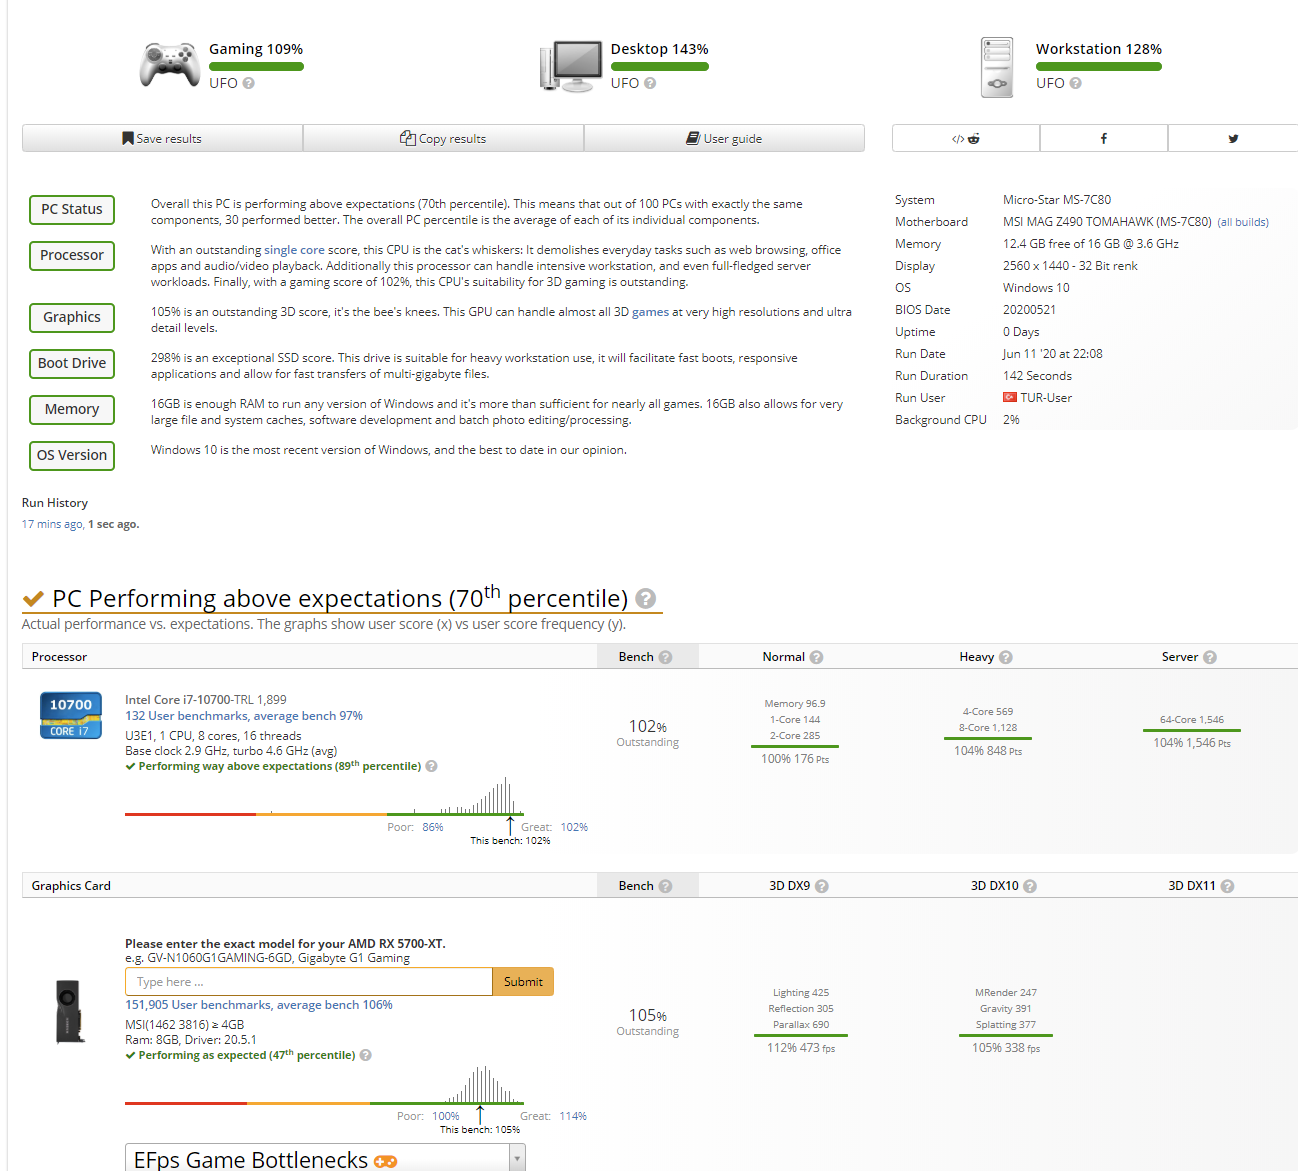Viewport: 1298px width, 1171px height.
Task: Click the gaming controller icon
Action: pyautogui.click(x=169, y=65)
